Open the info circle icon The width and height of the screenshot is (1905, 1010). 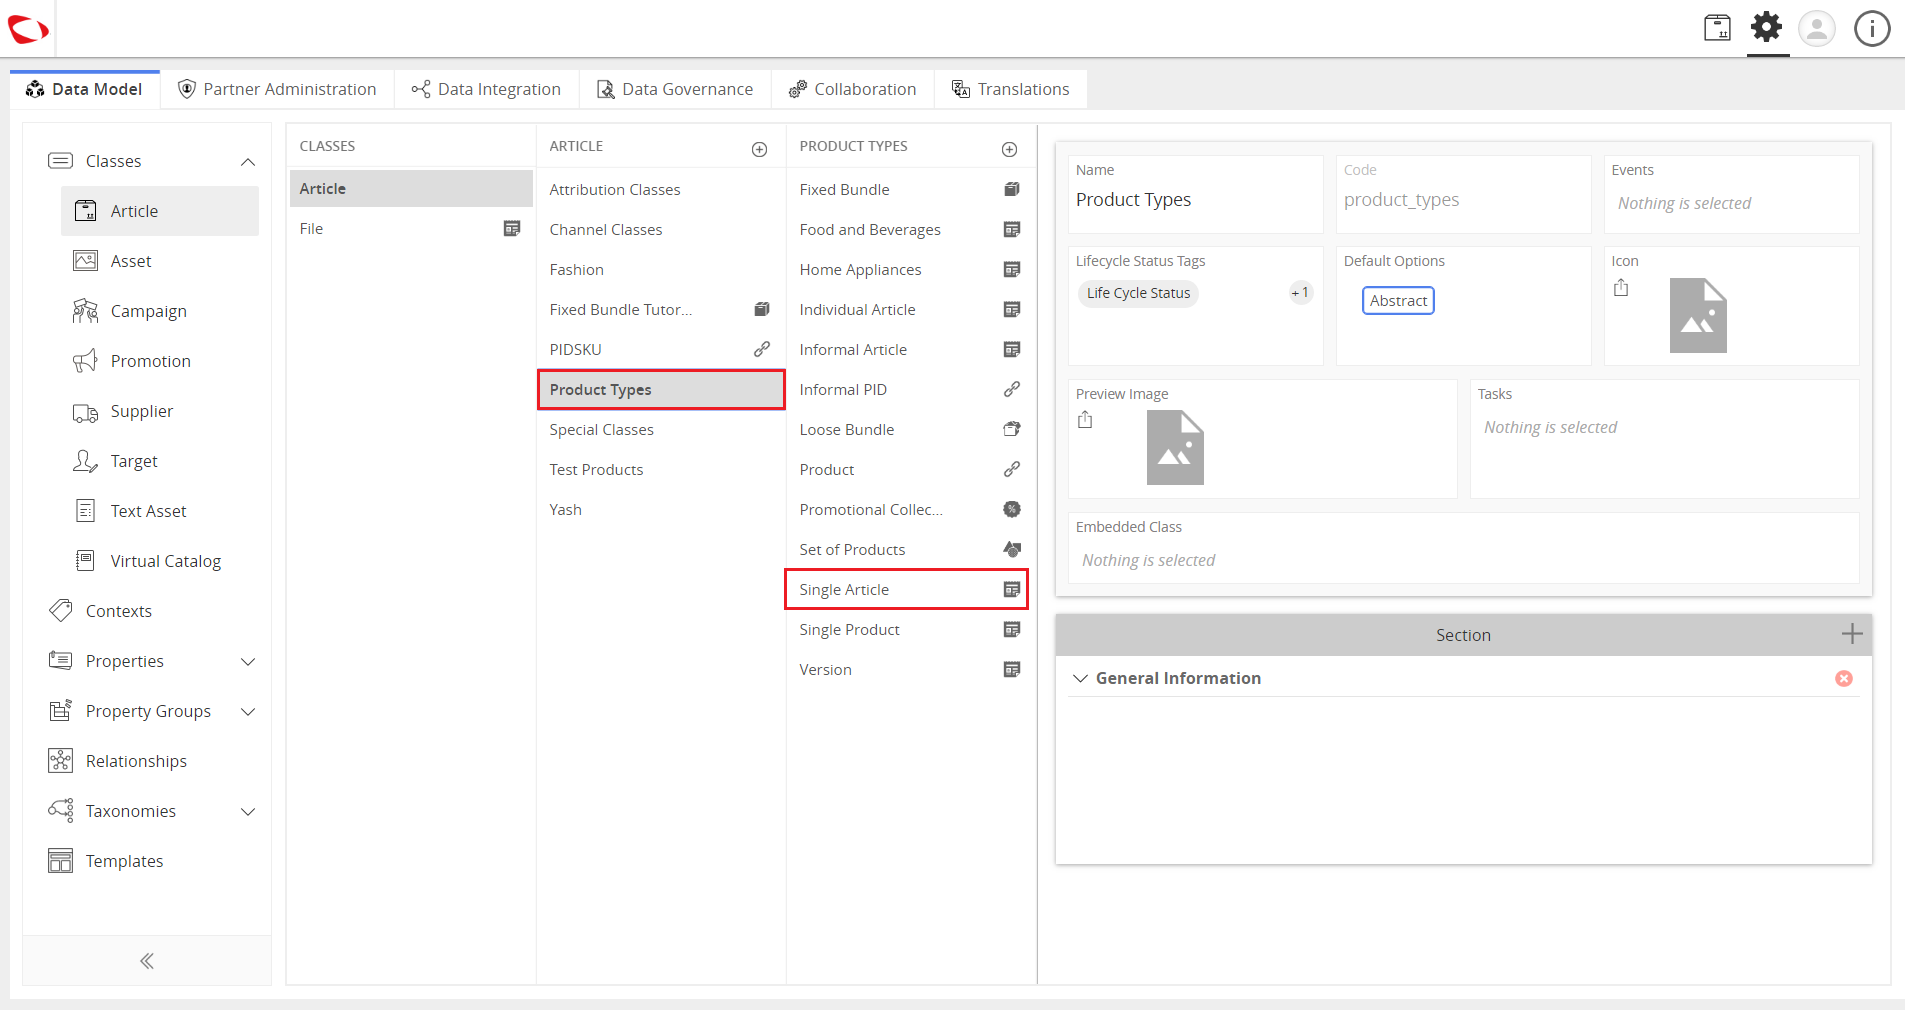pyautogui.click(x=1872, y=28)
